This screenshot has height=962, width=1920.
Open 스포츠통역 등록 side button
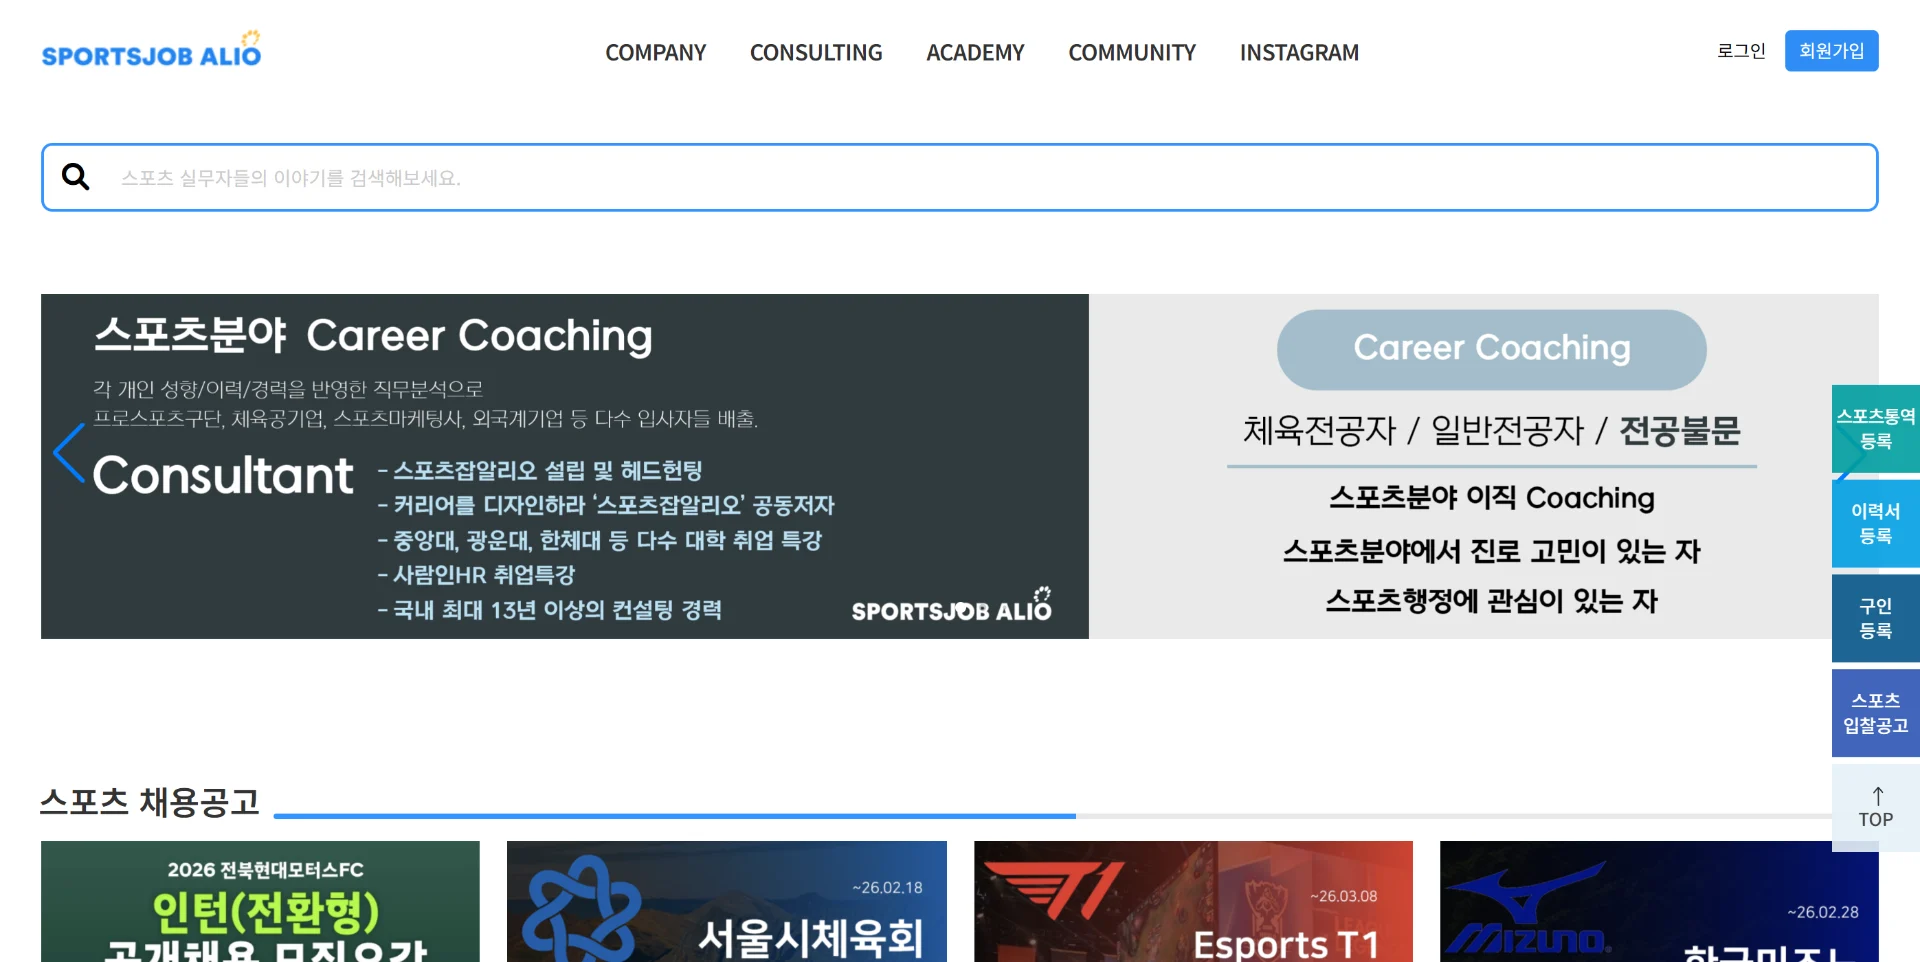(x=1876, y=429)
